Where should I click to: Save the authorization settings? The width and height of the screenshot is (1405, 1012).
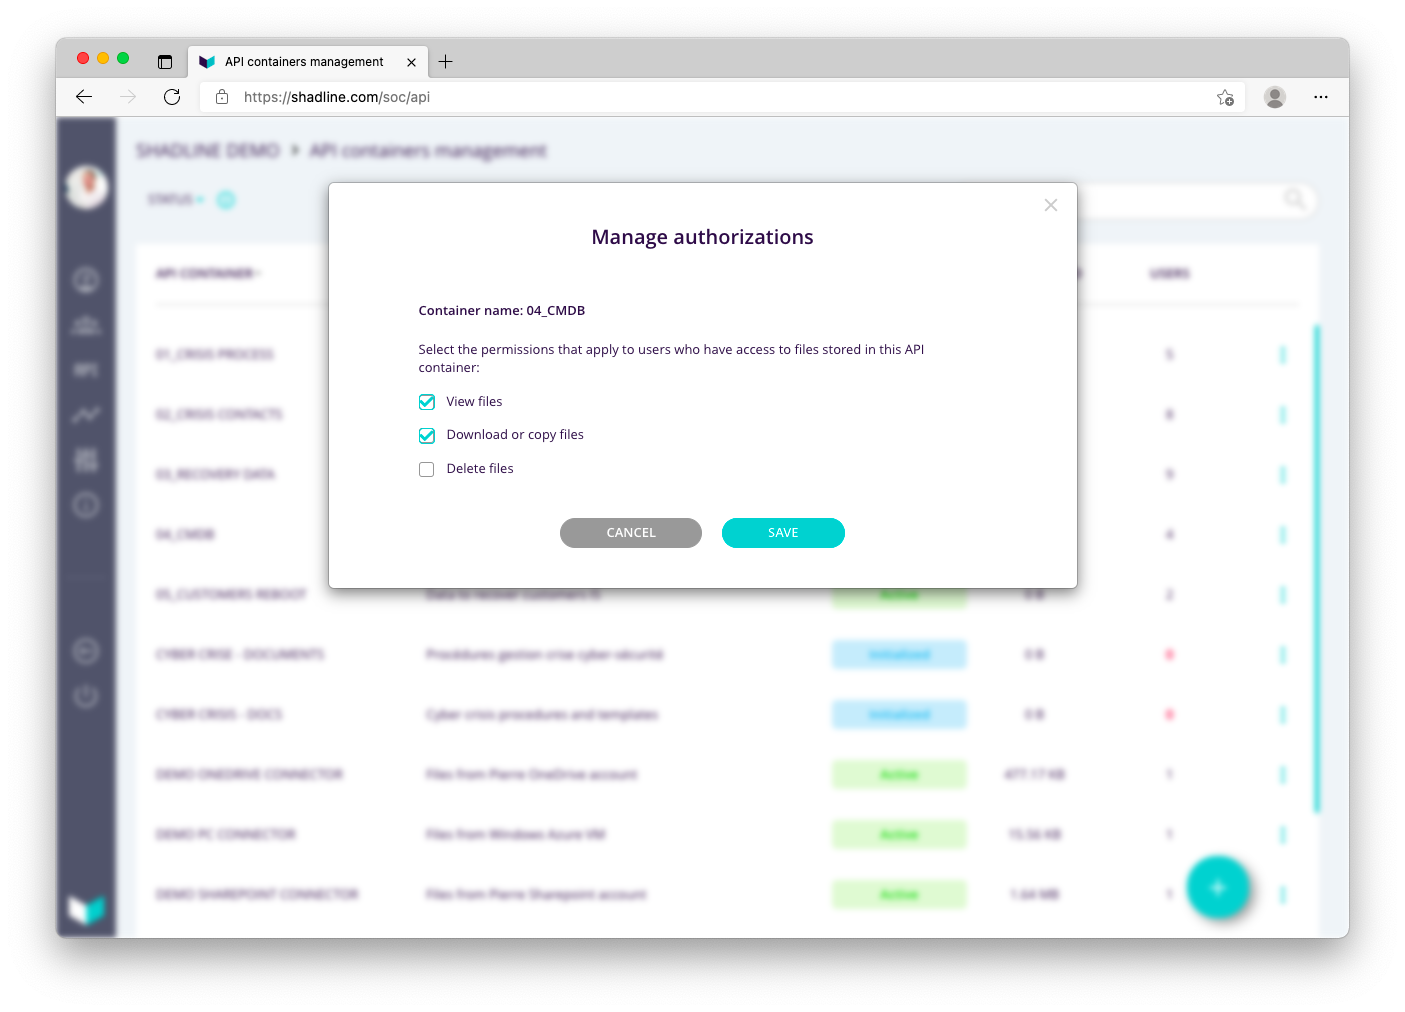tap(783, 533)
